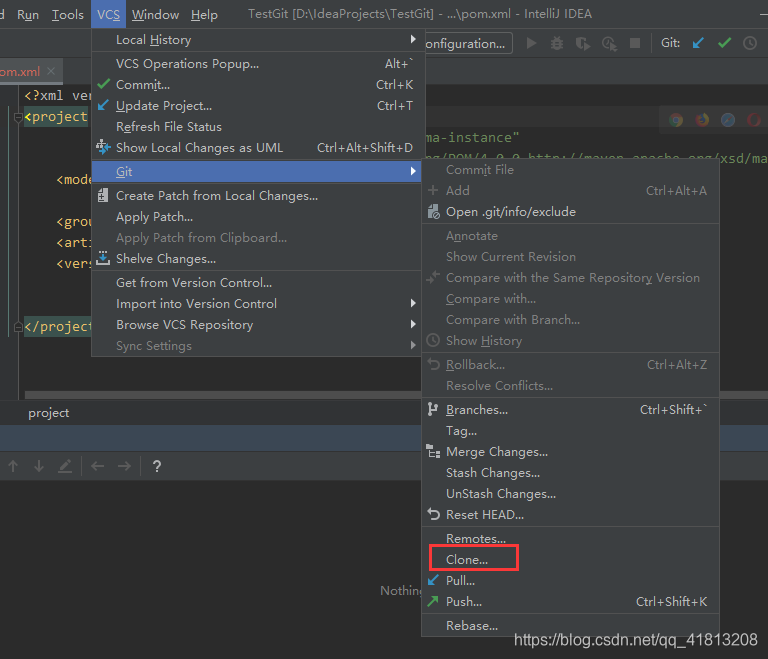Click the VCS menu in menu bar
The height and width of the screenshot is (659, 768).
(108, 15)
